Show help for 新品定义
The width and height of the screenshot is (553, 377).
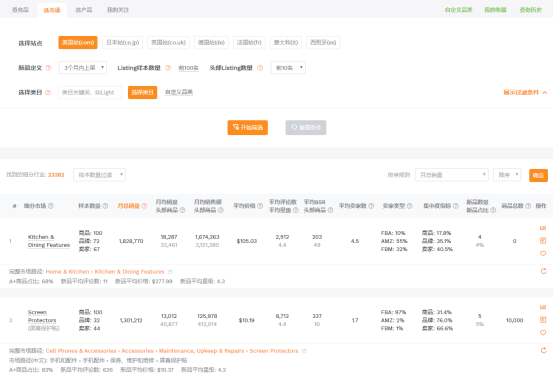(48, 68)
